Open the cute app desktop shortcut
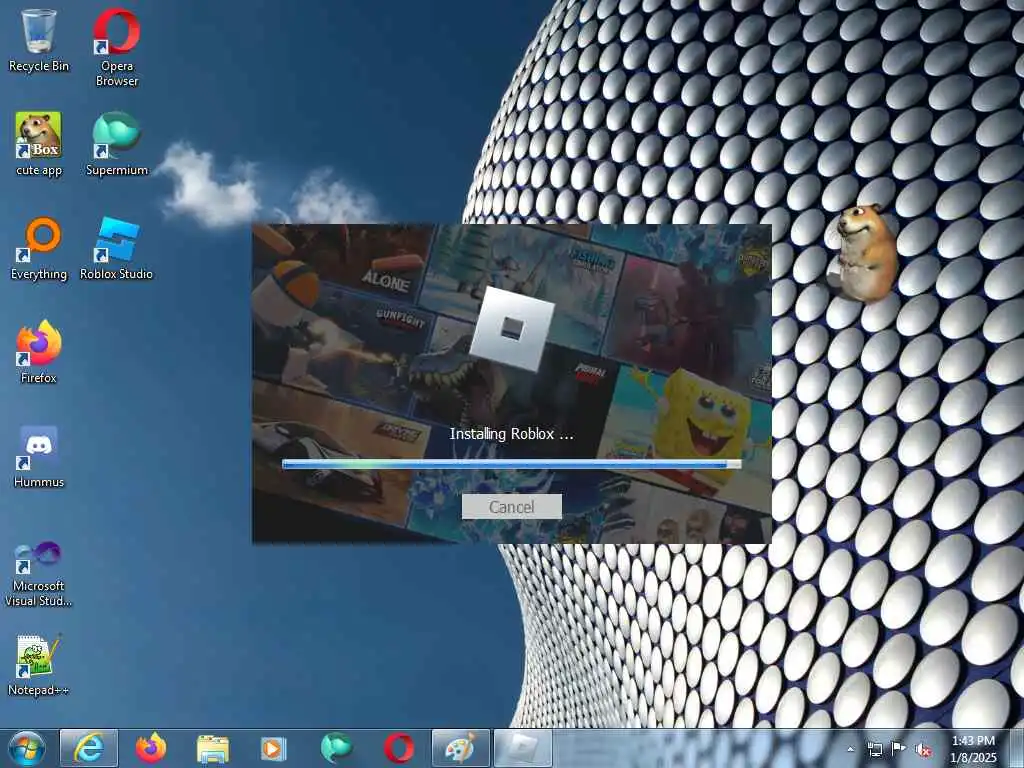This screenshot has height=768, width=1024. tap(39, 144)
